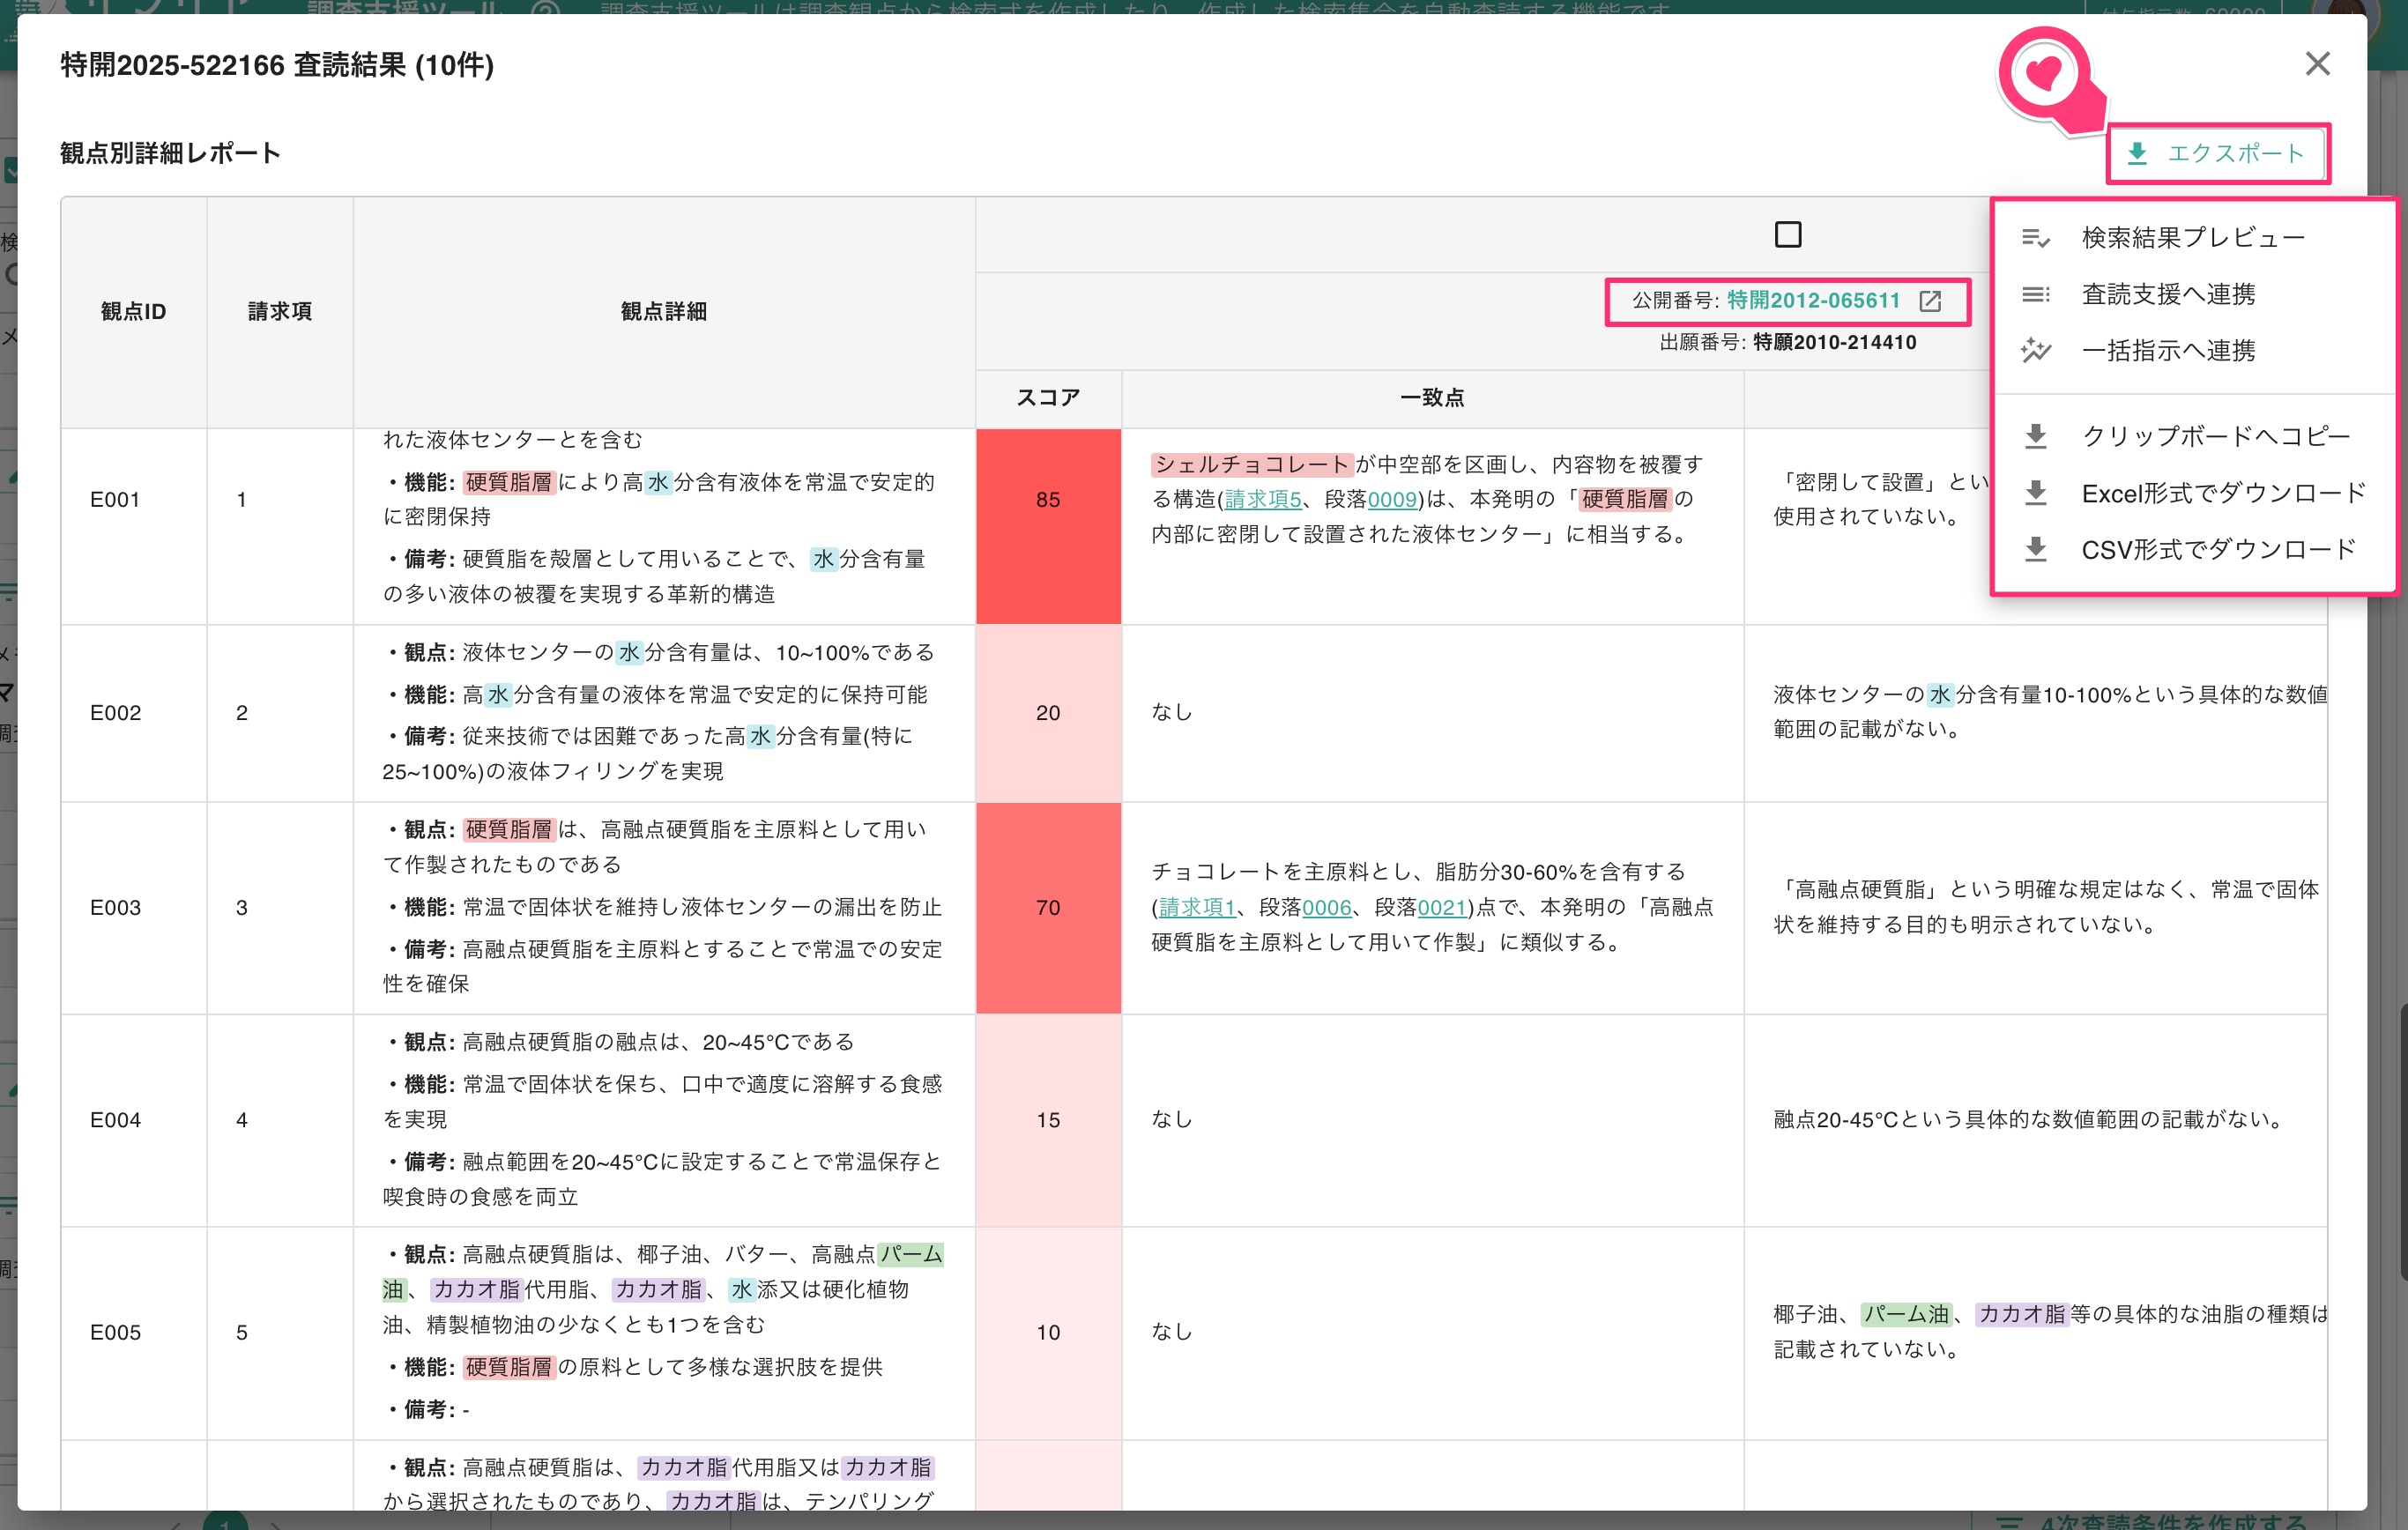Open publication link 特開2012-065611
2408x1530 pixels.
[1813, 300]
